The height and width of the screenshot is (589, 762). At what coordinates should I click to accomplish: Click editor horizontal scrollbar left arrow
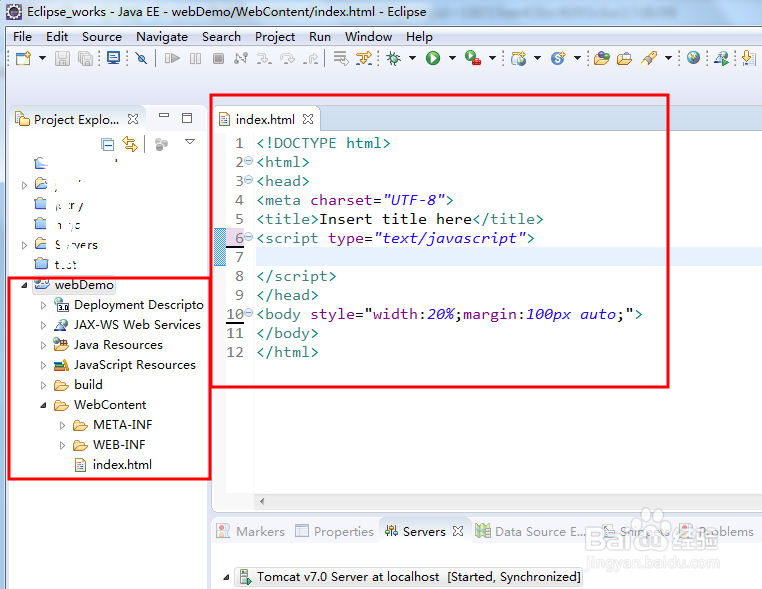coord(262,501)
